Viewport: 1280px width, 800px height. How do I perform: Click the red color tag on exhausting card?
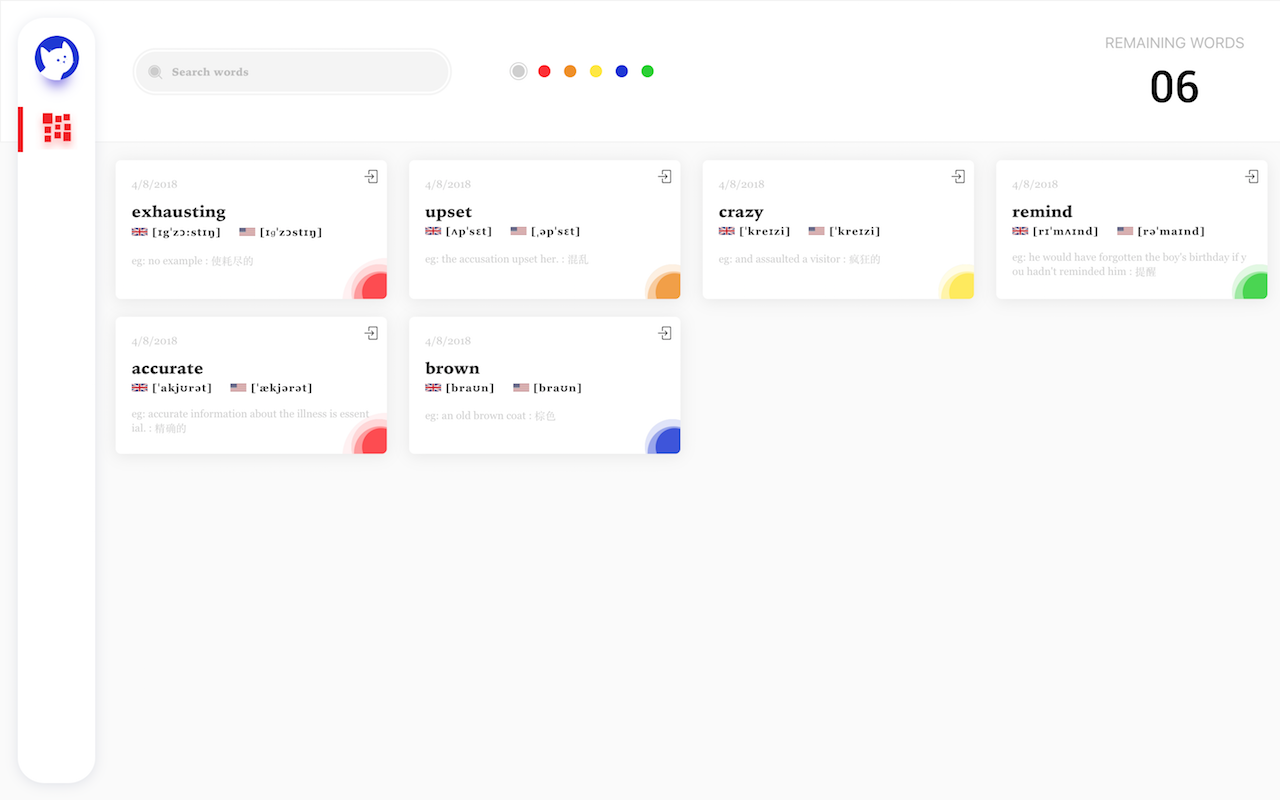pos(374,286)
